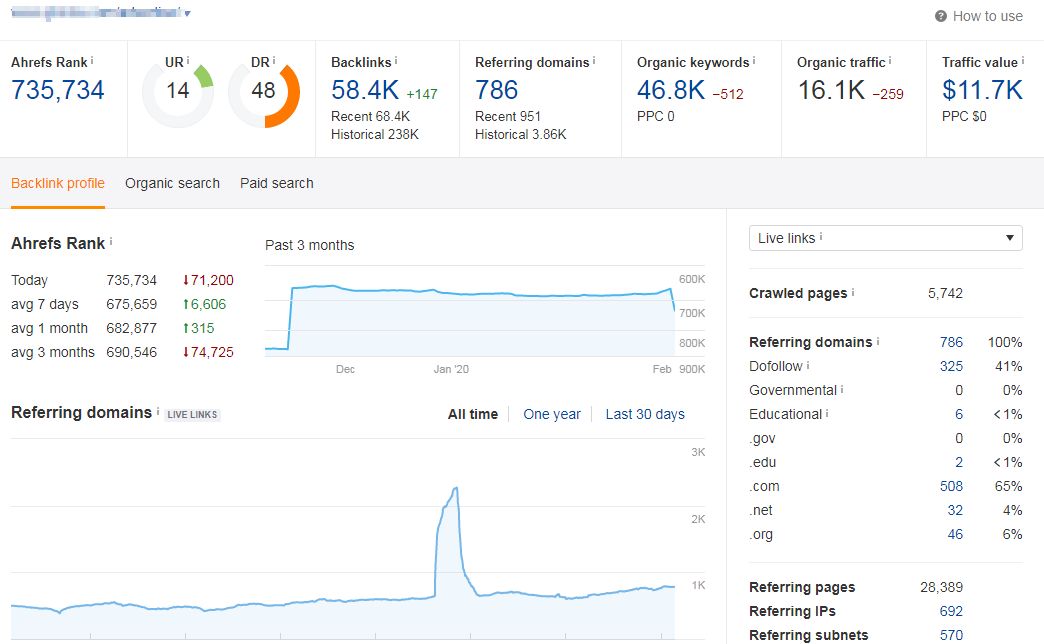Open the How to use help link
Screen dimensions: 1044x644
(x=987, y=16)
